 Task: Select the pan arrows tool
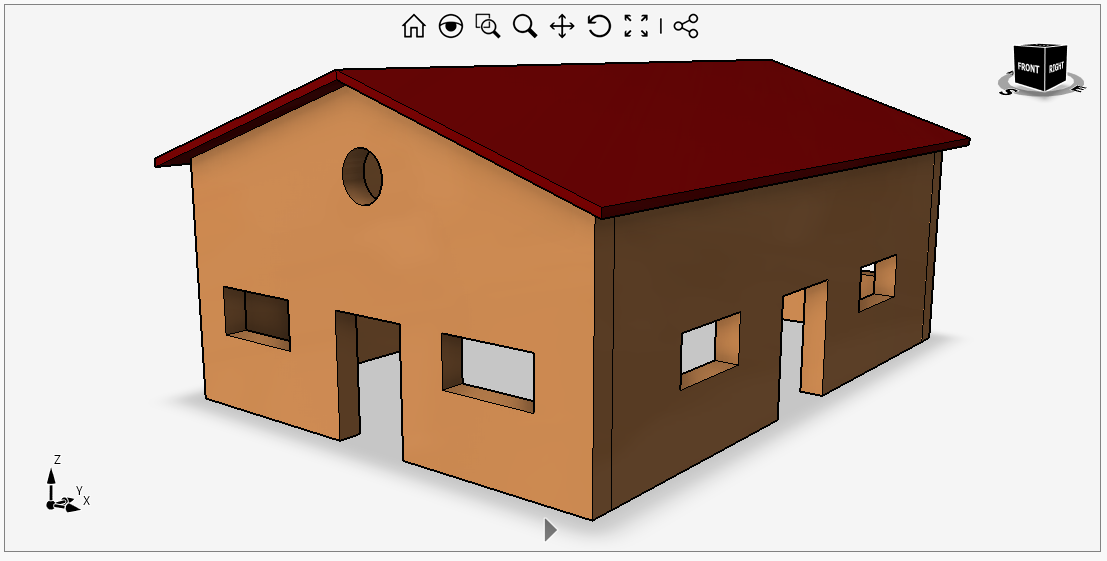[562, 27]
